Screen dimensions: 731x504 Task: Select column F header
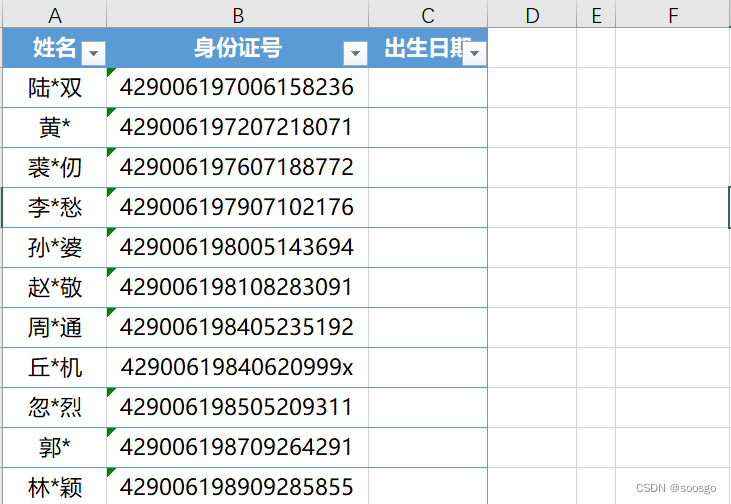tap(673, 15)
